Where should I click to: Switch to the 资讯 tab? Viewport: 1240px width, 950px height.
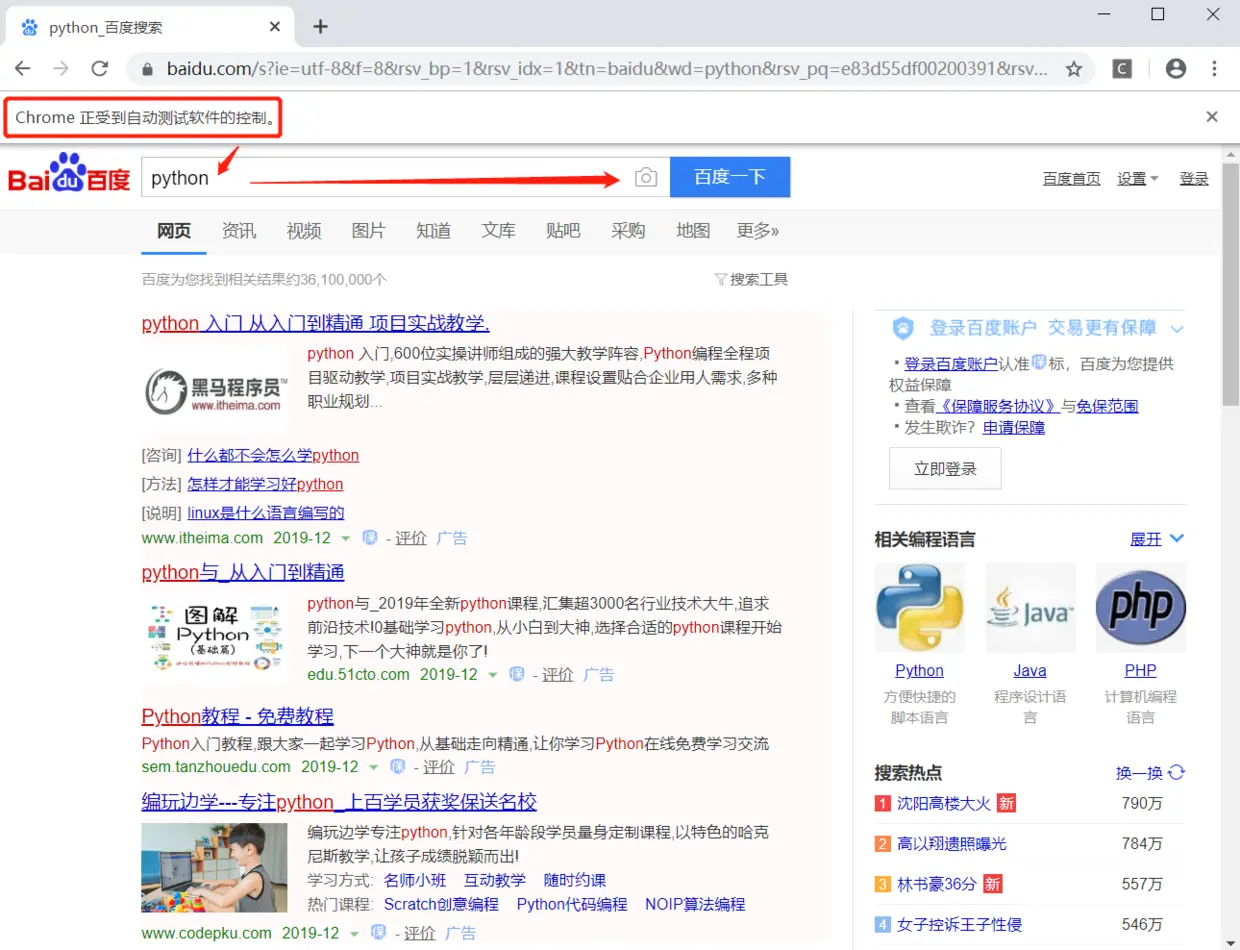point(239,231)
